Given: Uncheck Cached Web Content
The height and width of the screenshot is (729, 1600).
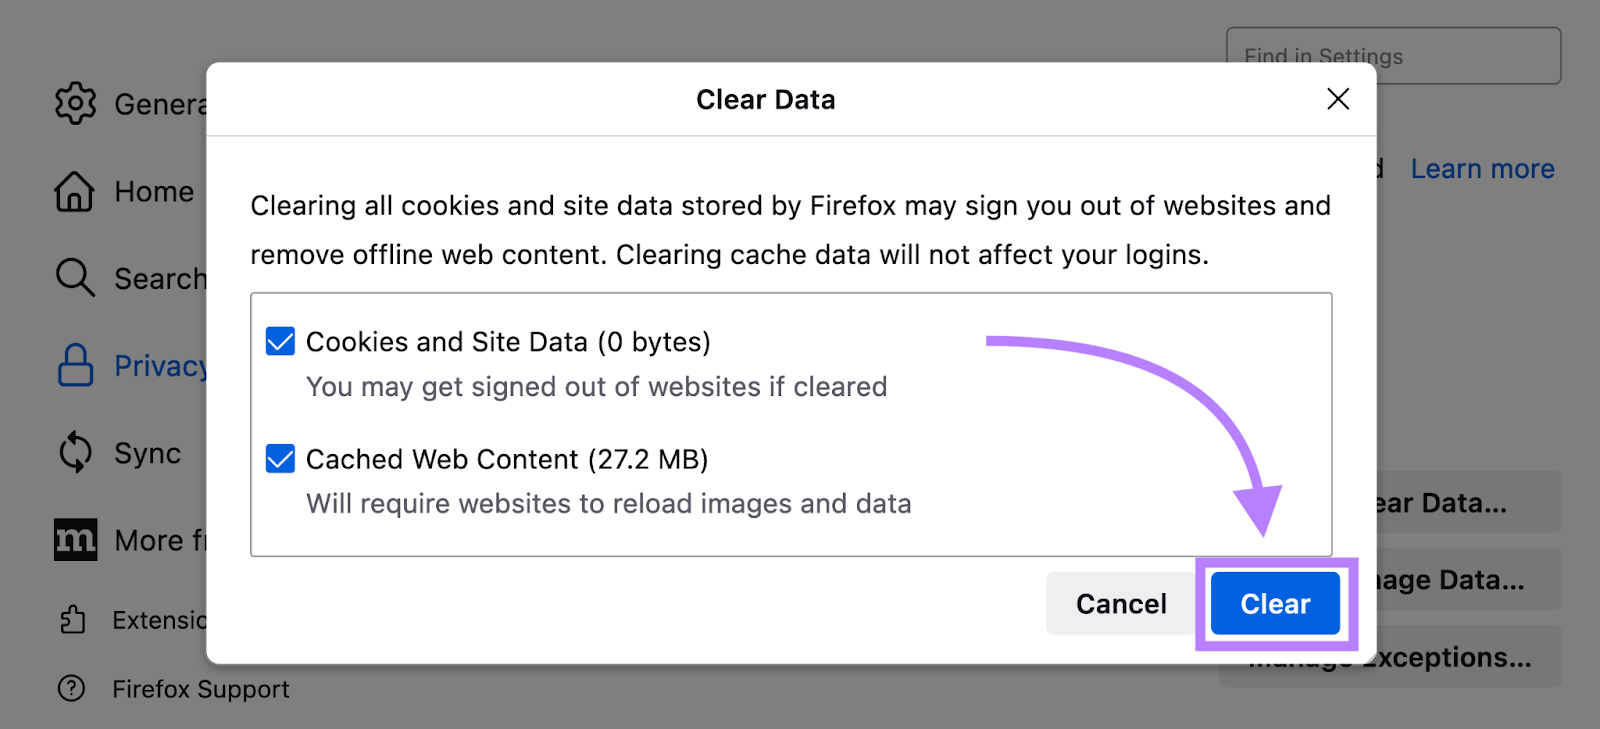Looking at the screenshot, I should point(279,459).
